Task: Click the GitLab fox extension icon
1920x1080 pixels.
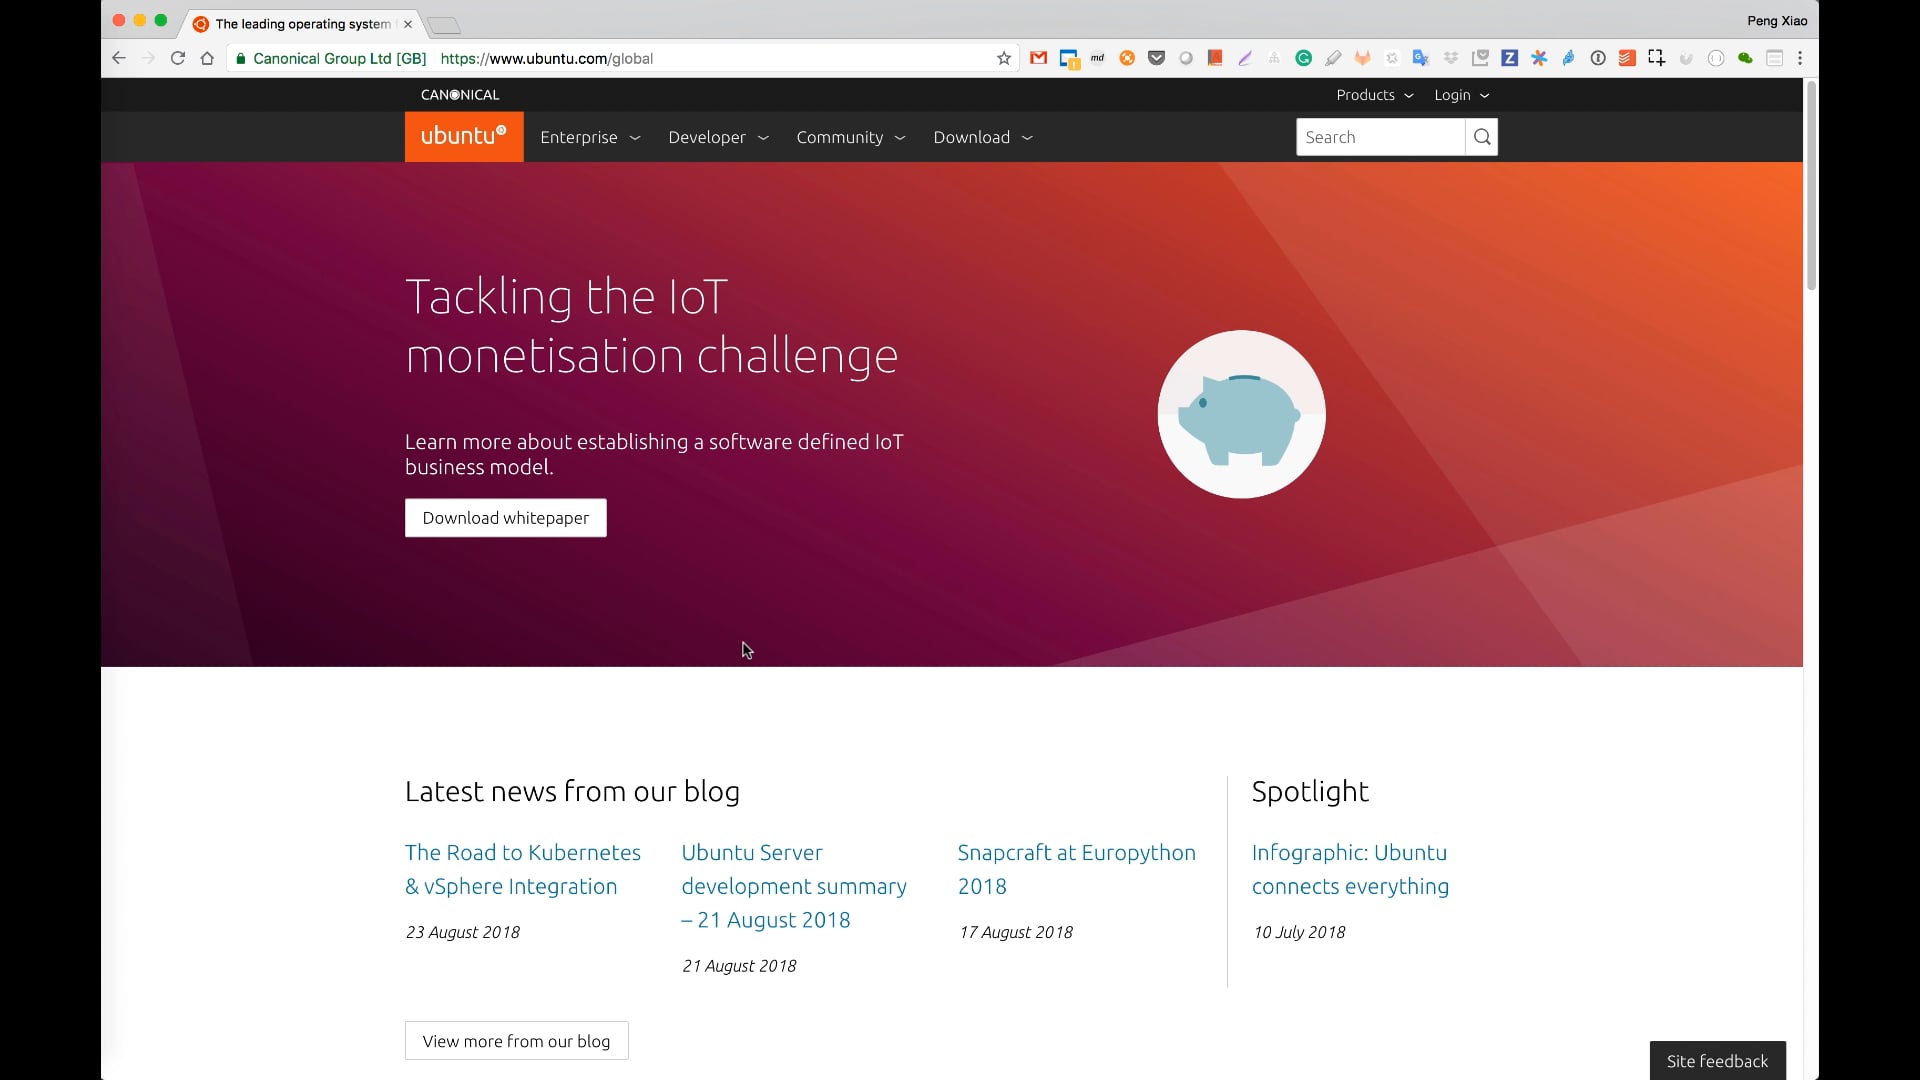Action: point(1362,58)
